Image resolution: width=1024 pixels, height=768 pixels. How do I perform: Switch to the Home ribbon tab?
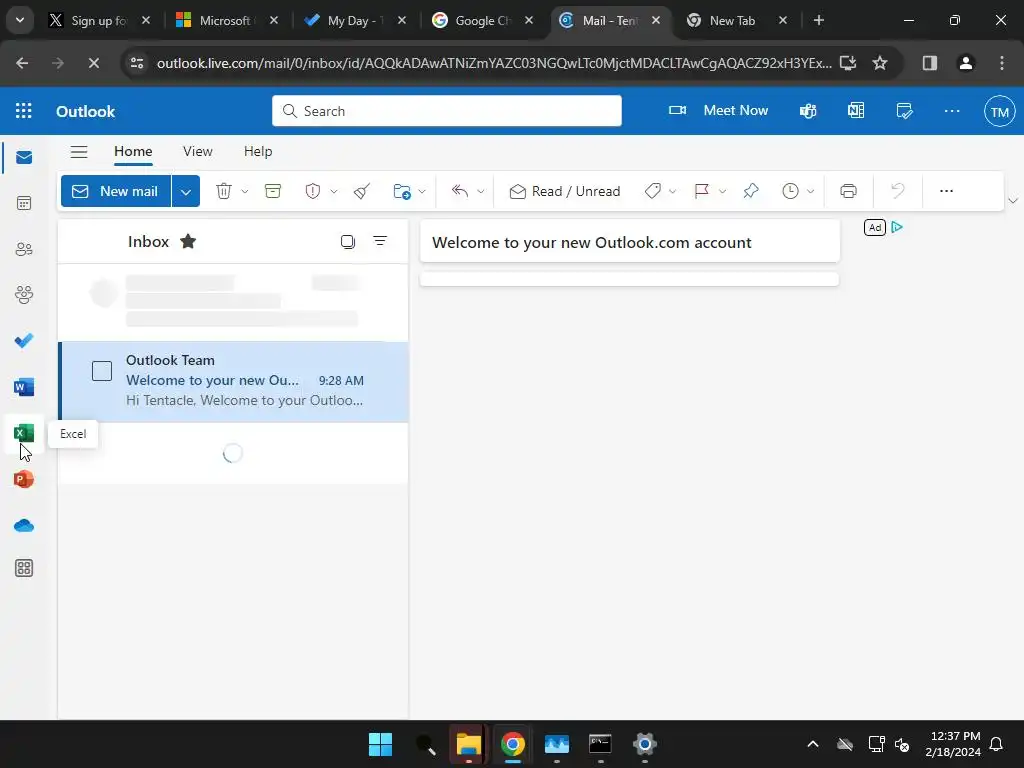133,152
